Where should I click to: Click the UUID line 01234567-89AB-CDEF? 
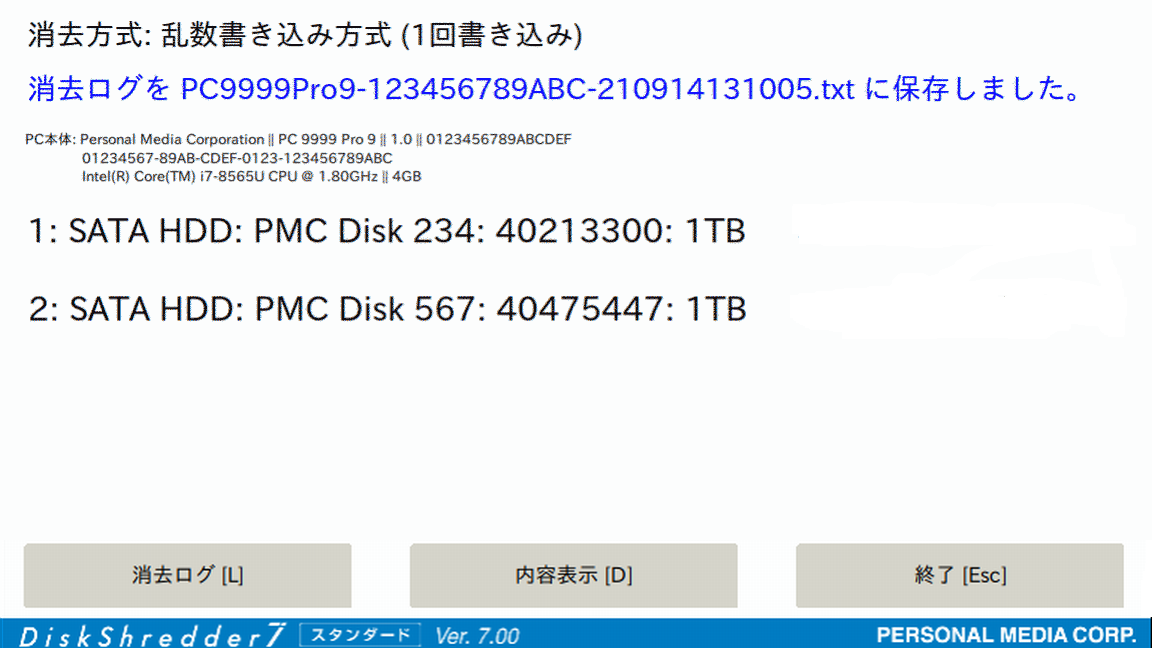237,158
